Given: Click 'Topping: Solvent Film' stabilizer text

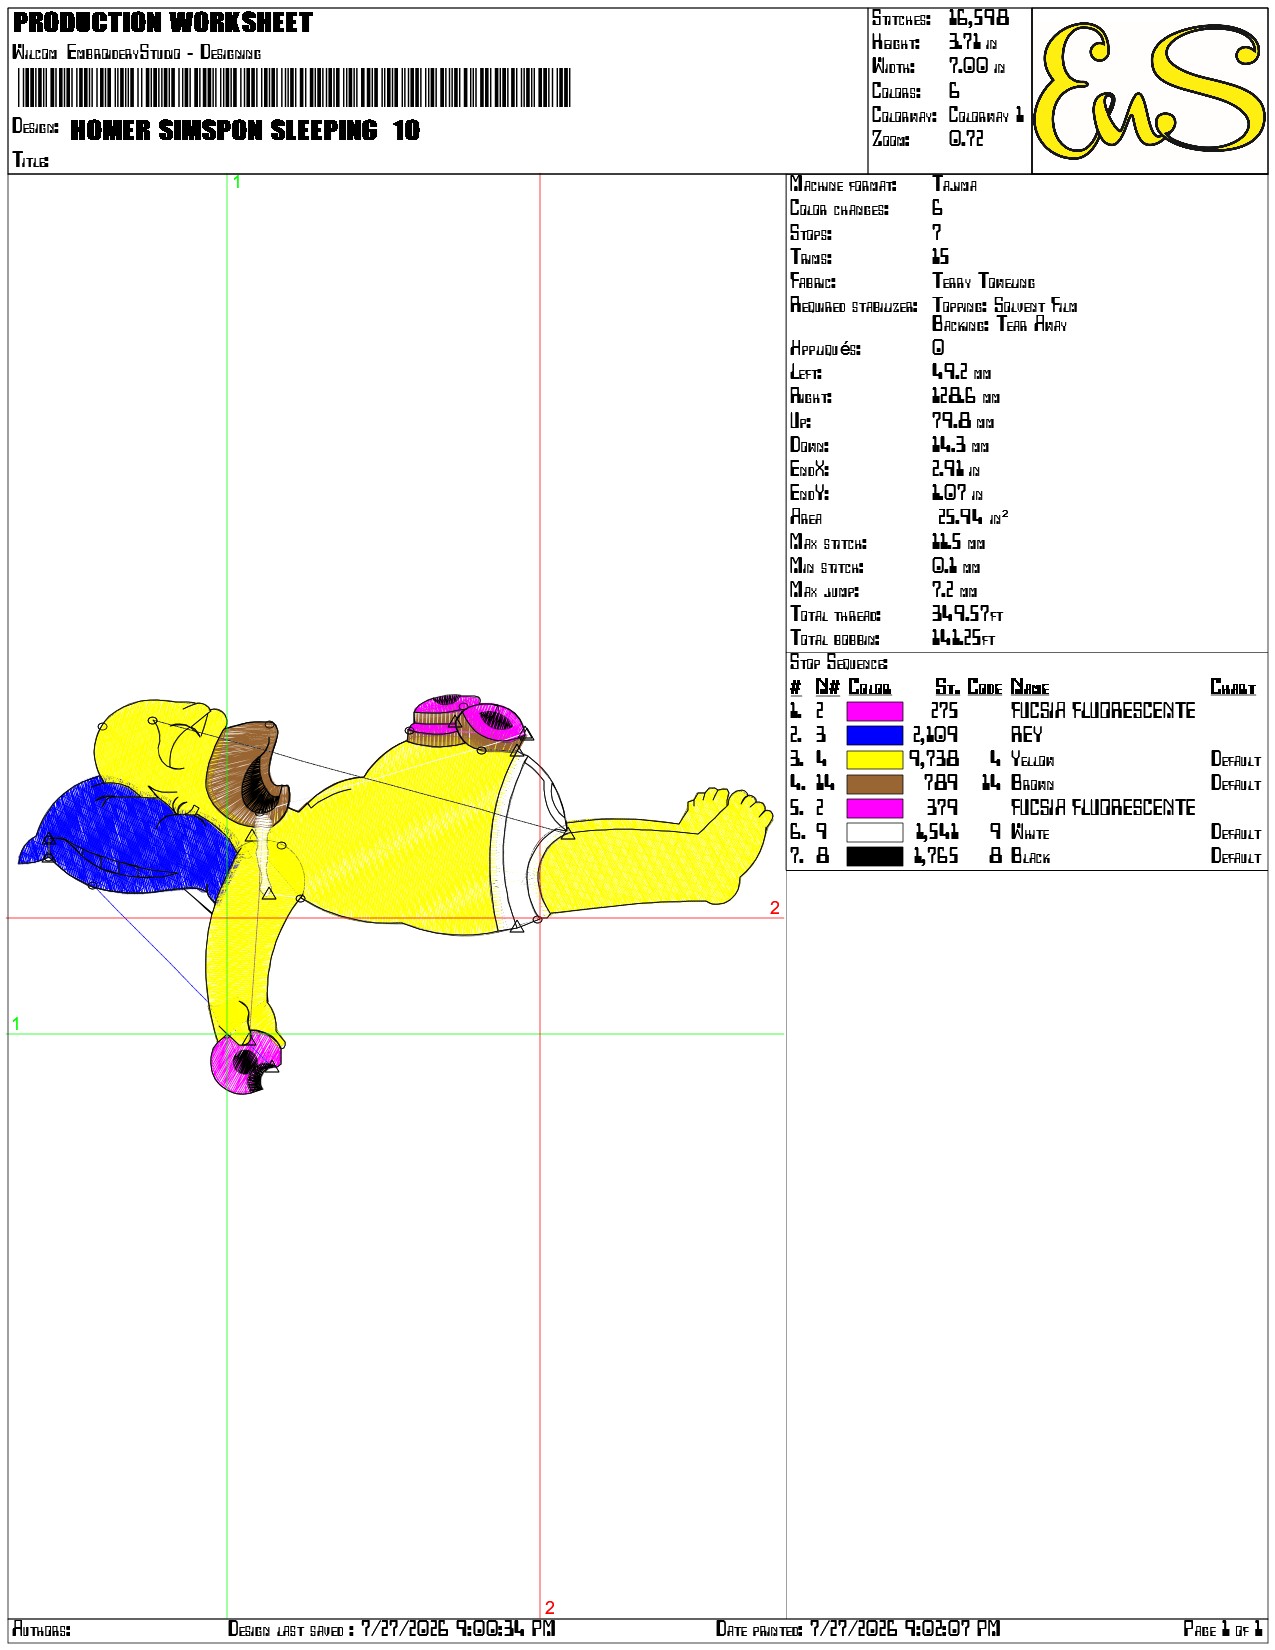Looking at the screenshot, I should pyautogui.click(x=1005, y=306).
